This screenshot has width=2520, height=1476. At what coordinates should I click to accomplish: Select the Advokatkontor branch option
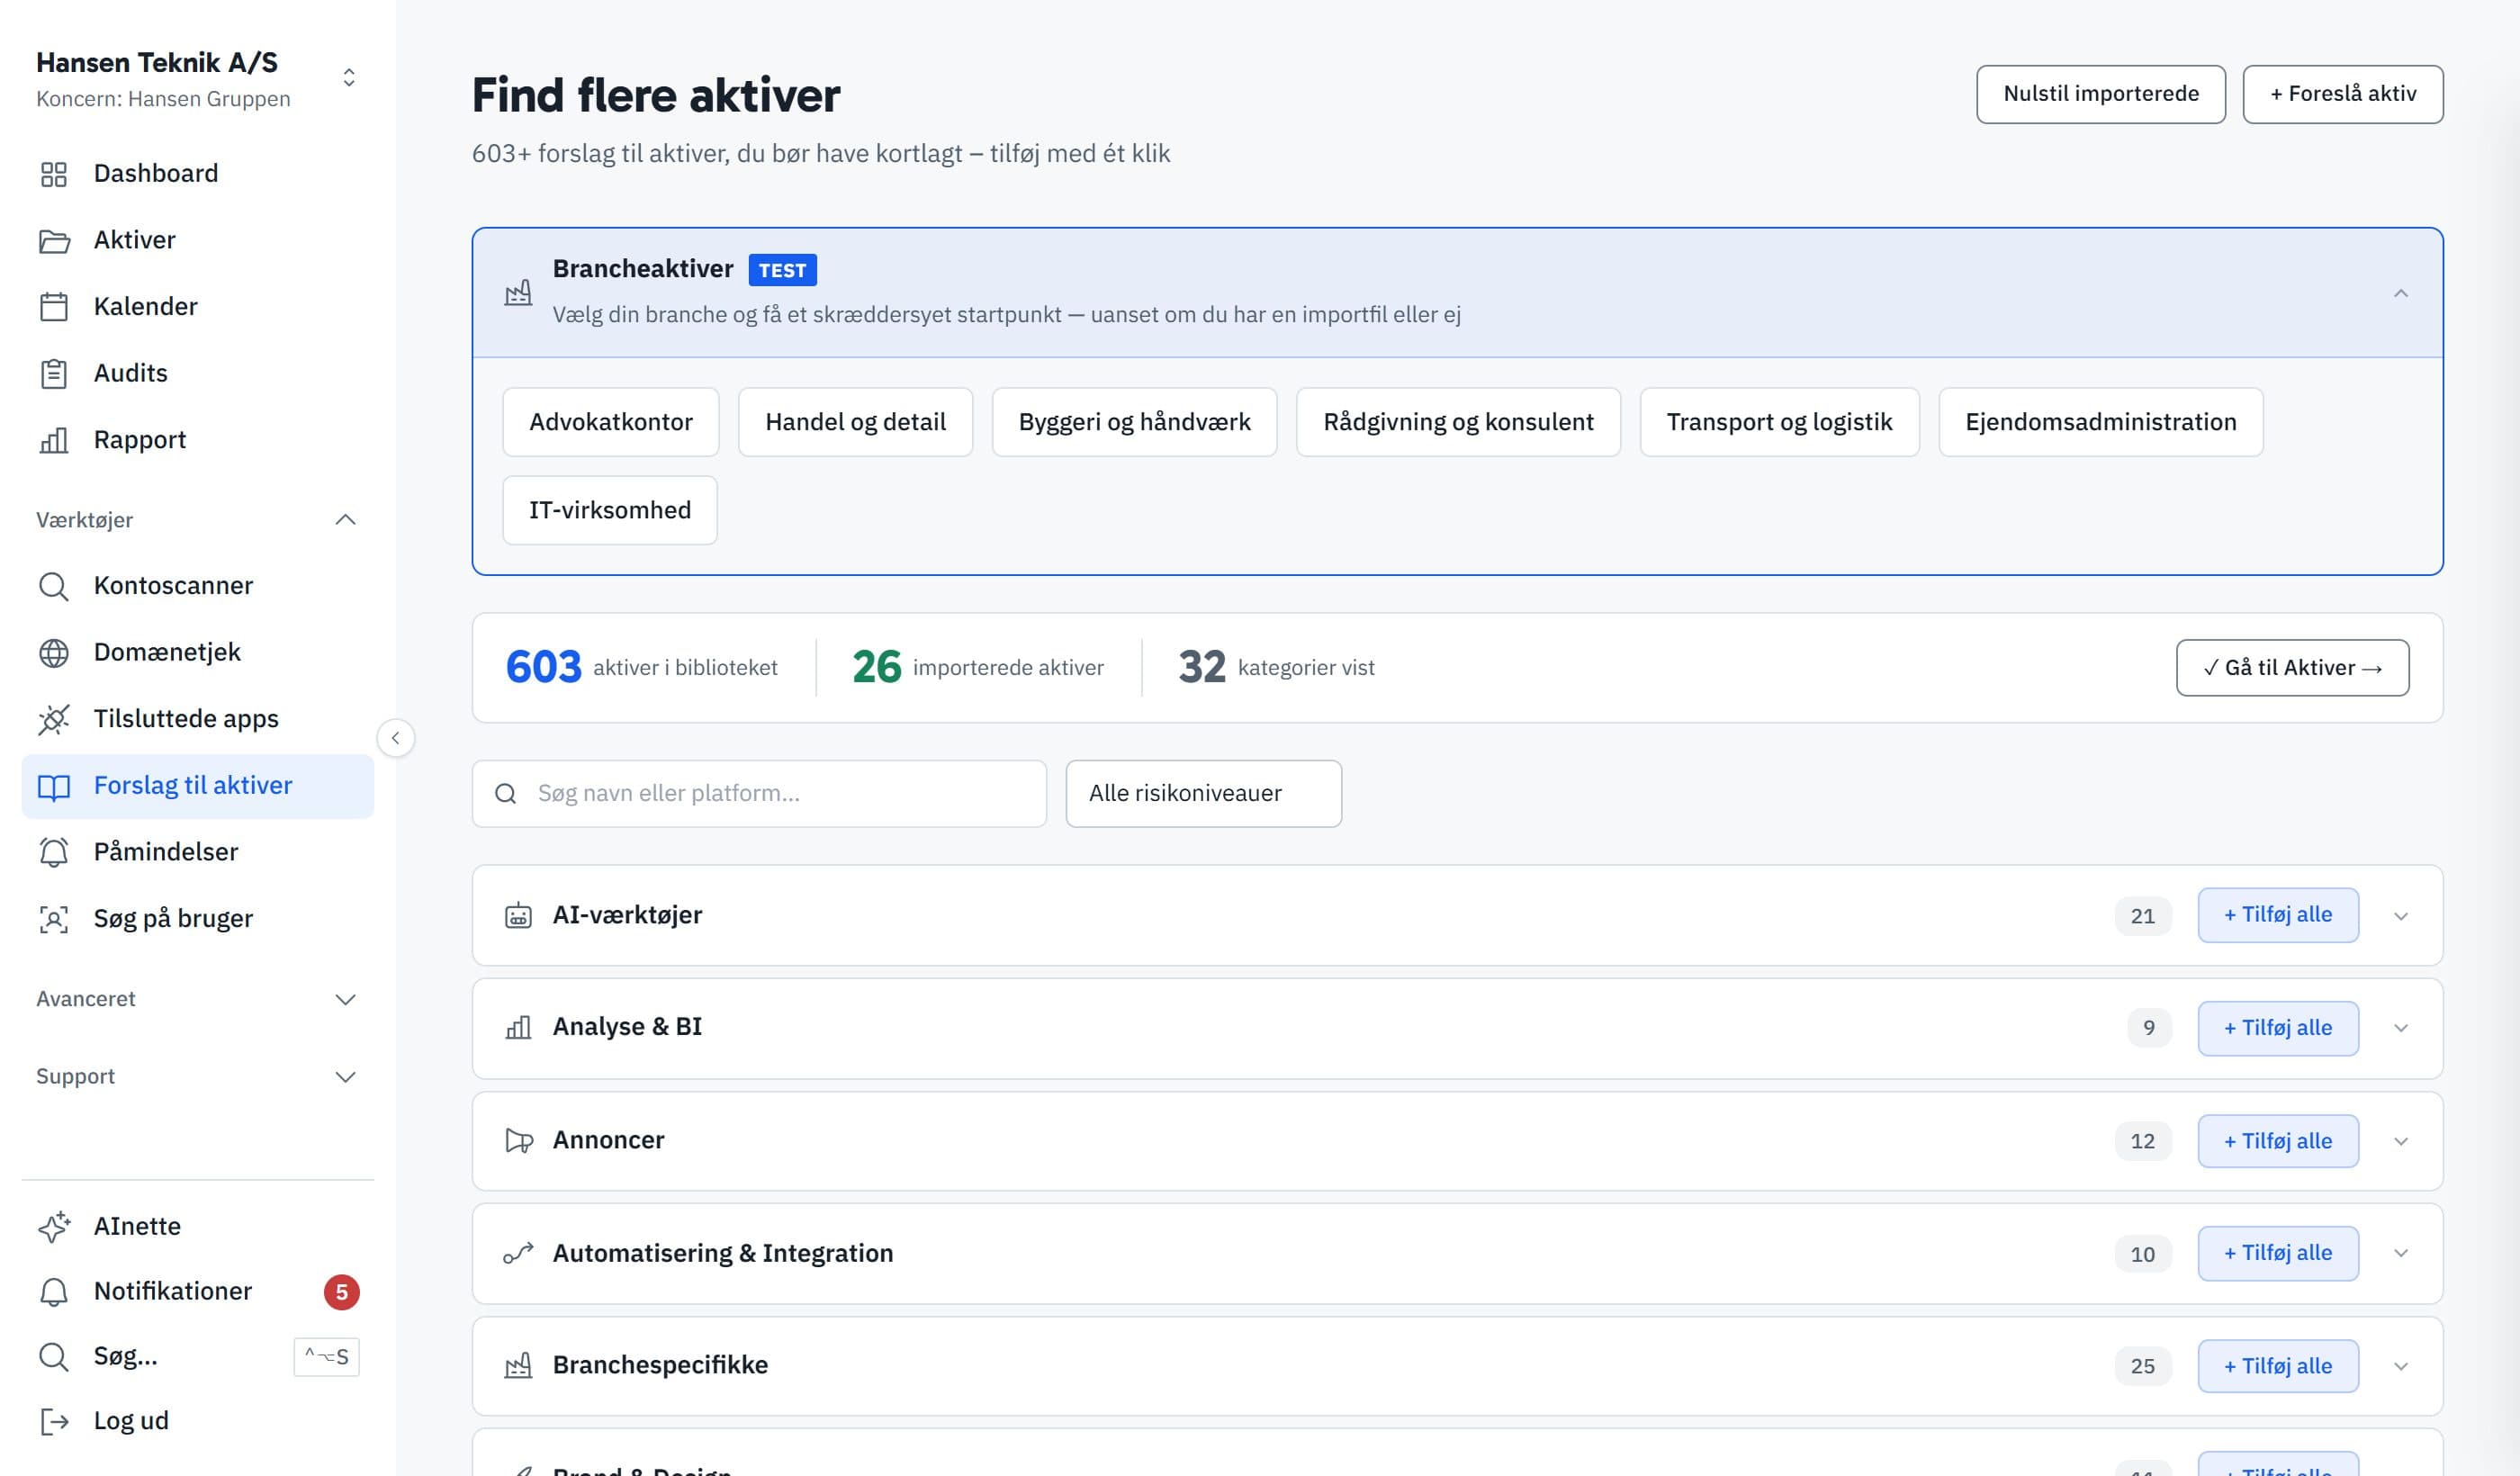[x=610, y=422]
